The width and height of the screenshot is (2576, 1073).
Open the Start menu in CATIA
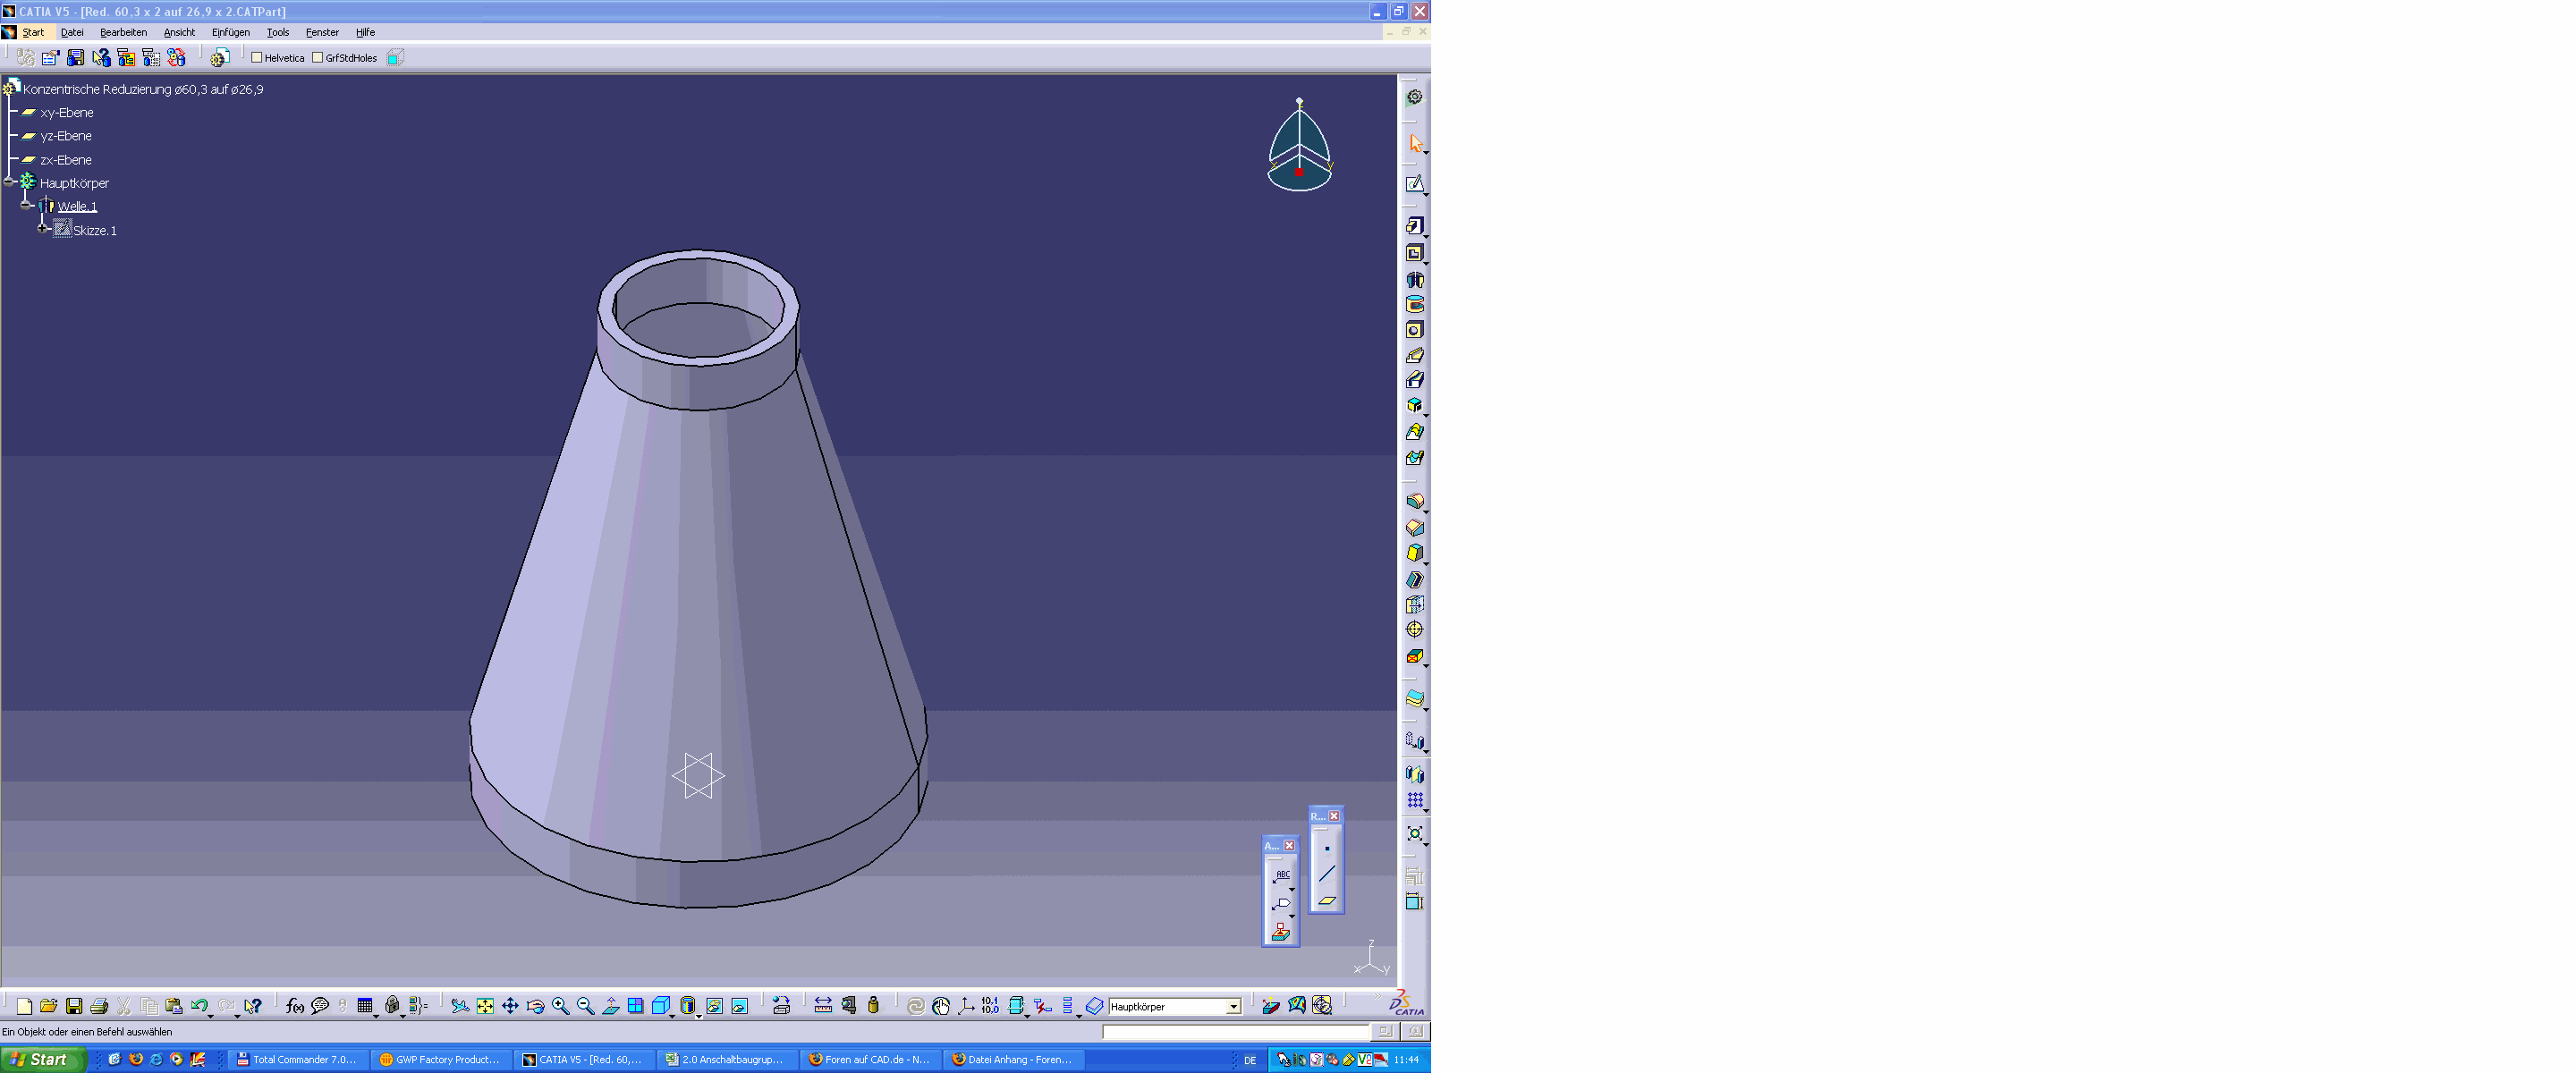tap(33, 32)
